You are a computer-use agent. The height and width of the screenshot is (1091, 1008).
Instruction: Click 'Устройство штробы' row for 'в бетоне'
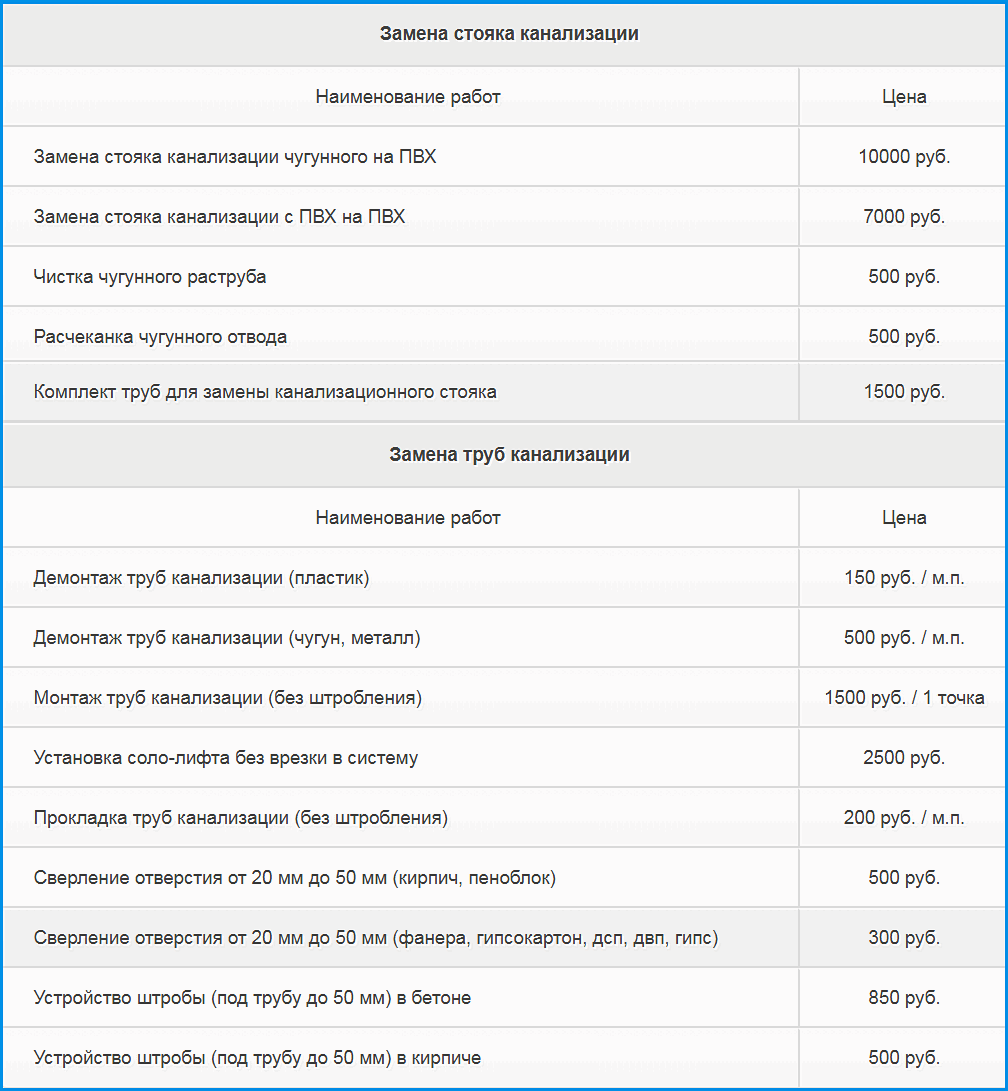[x=252, y=998]
